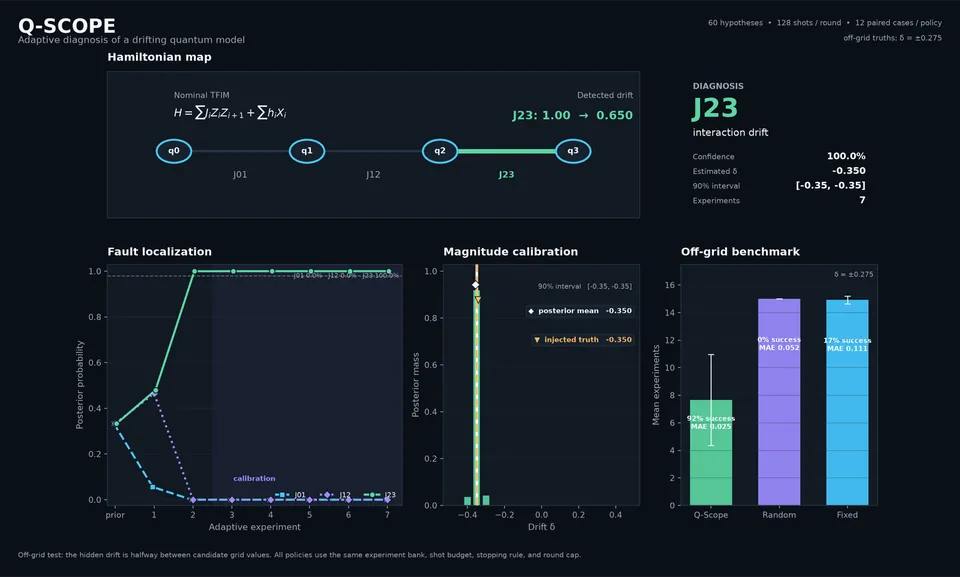Click the "Adaptive experiment" axis label

[255, 527]
